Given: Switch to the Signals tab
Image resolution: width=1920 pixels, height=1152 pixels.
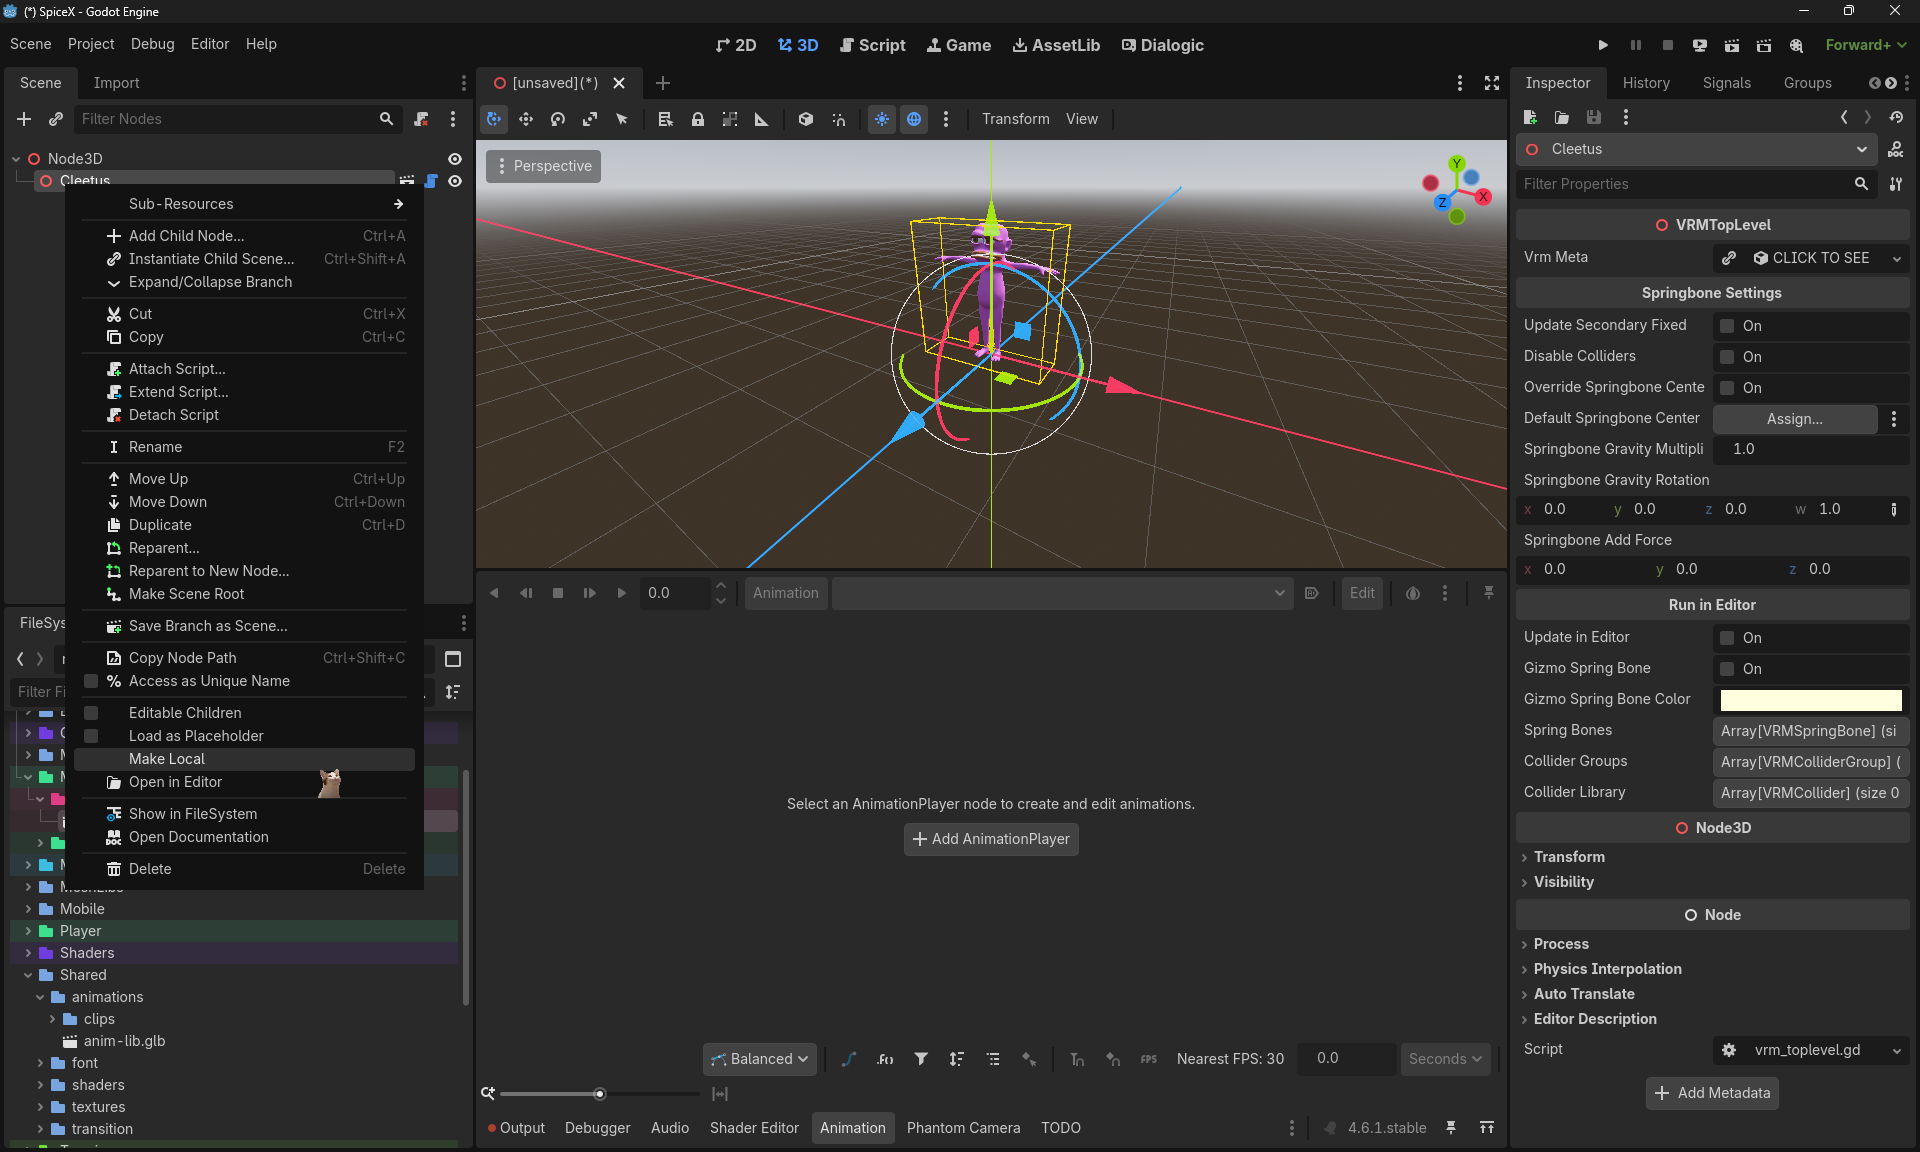Looking at the screenshot, I should click(x=1726, y=83).
